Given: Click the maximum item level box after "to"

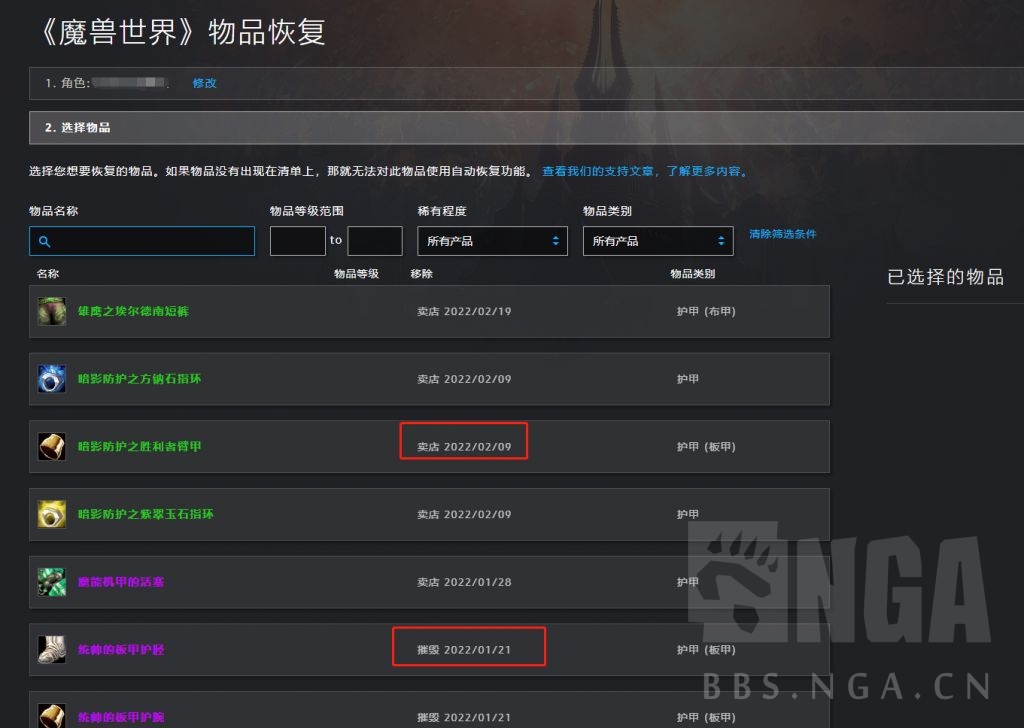Looking at the screenshot, I should (x=375, y=241).
